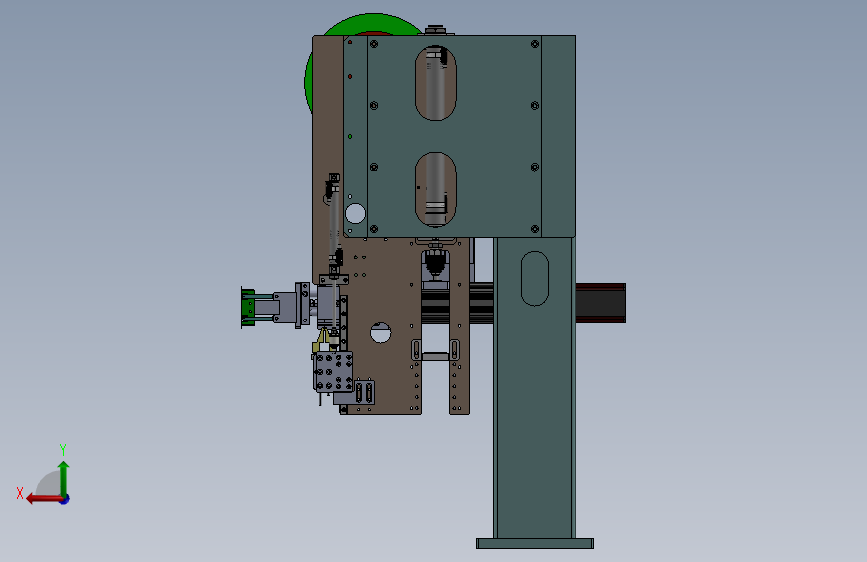Select the flat base plate under the column
Screen dimensions: 867x562
[x=535, y=544]
